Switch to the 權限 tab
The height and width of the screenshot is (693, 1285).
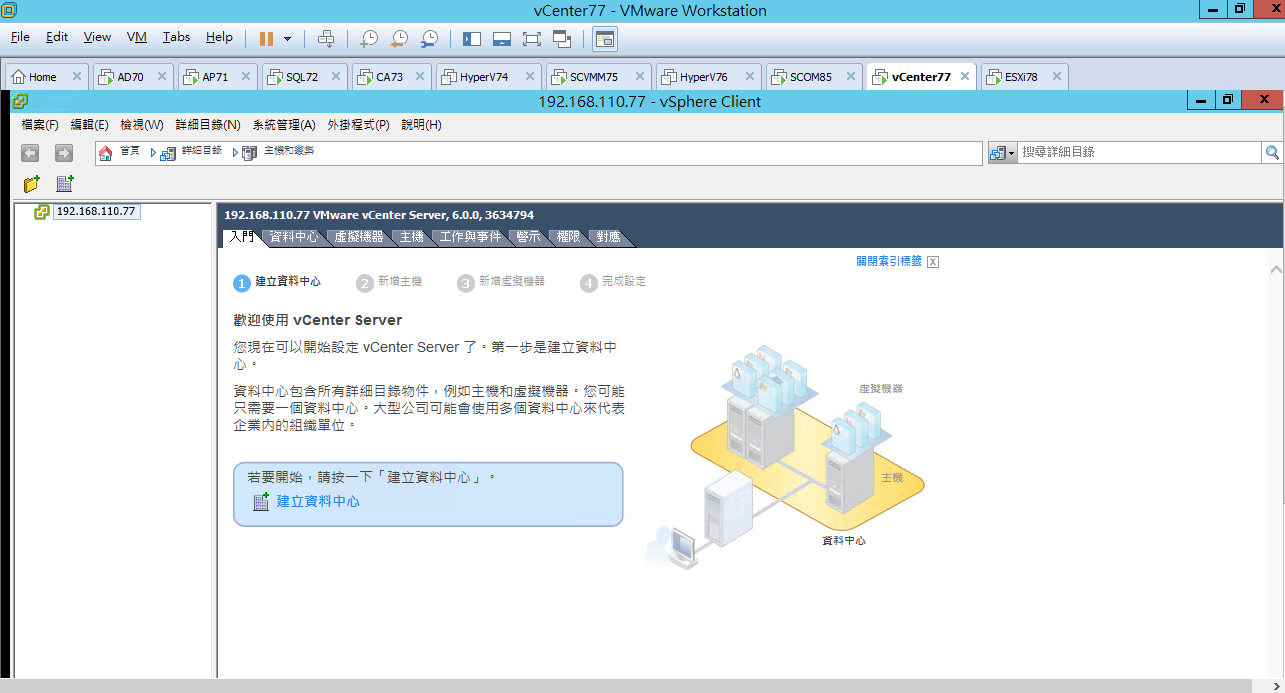tap(569, 237)
